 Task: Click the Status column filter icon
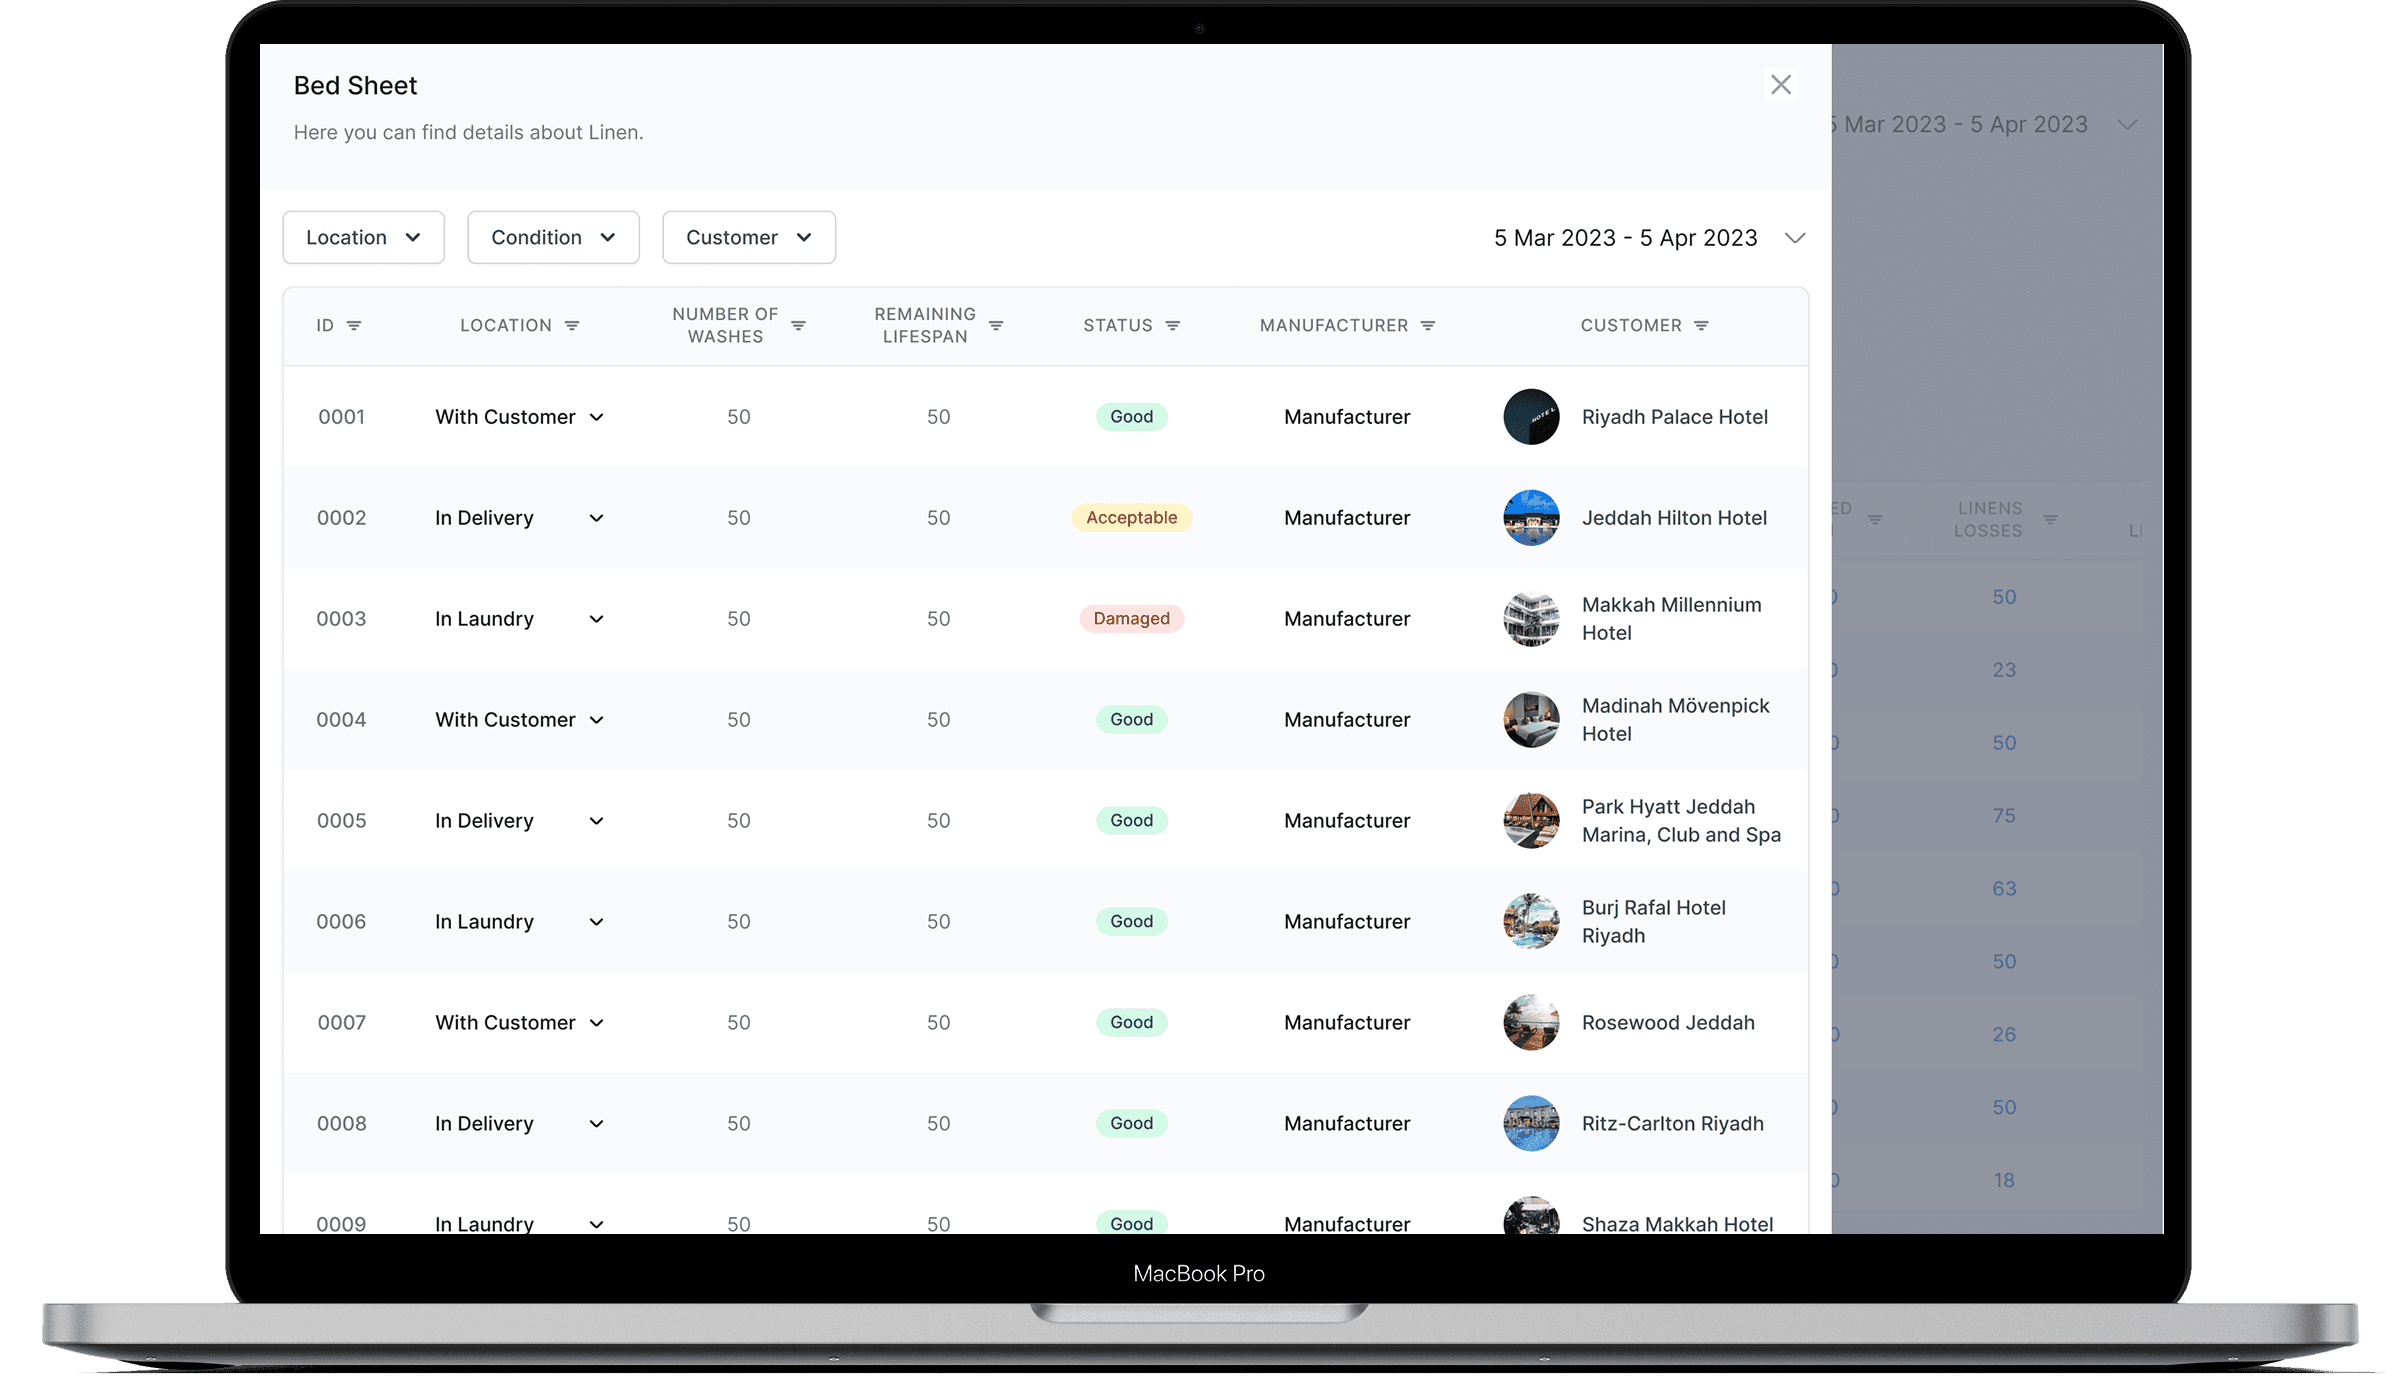(1173, 326)
